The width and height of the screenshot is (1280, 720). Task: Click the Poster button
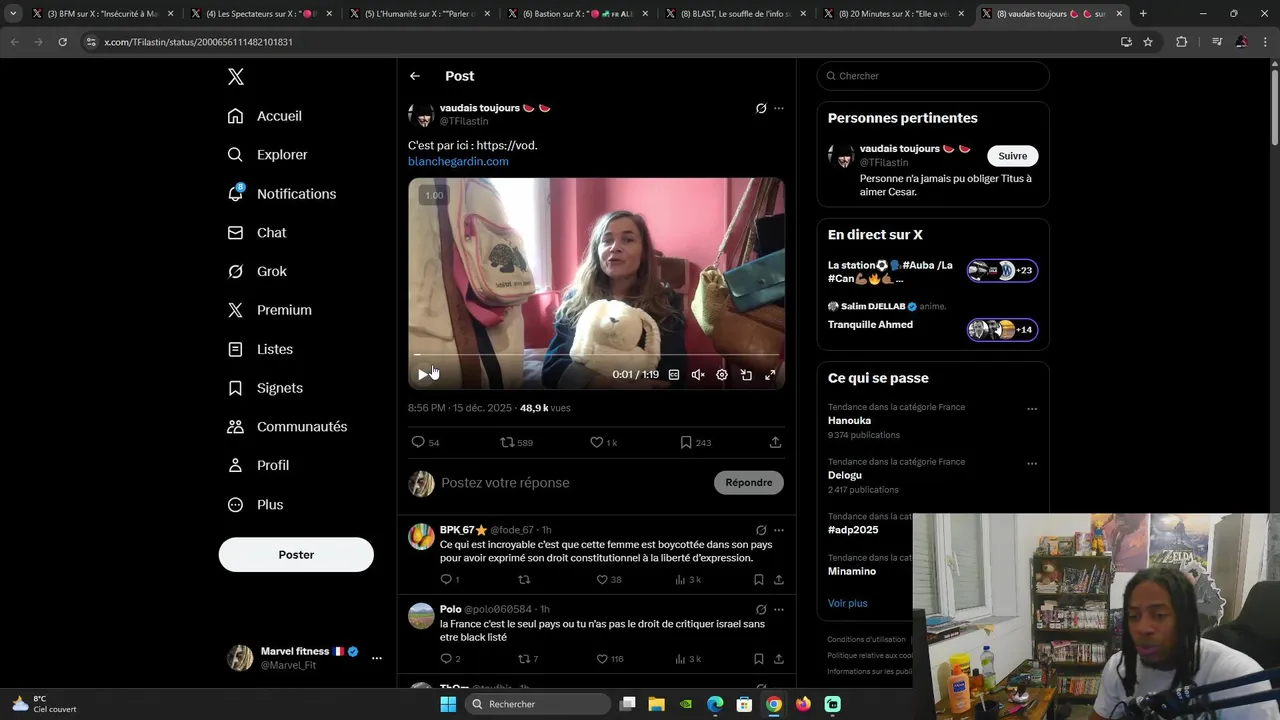(x=296, y=555)
